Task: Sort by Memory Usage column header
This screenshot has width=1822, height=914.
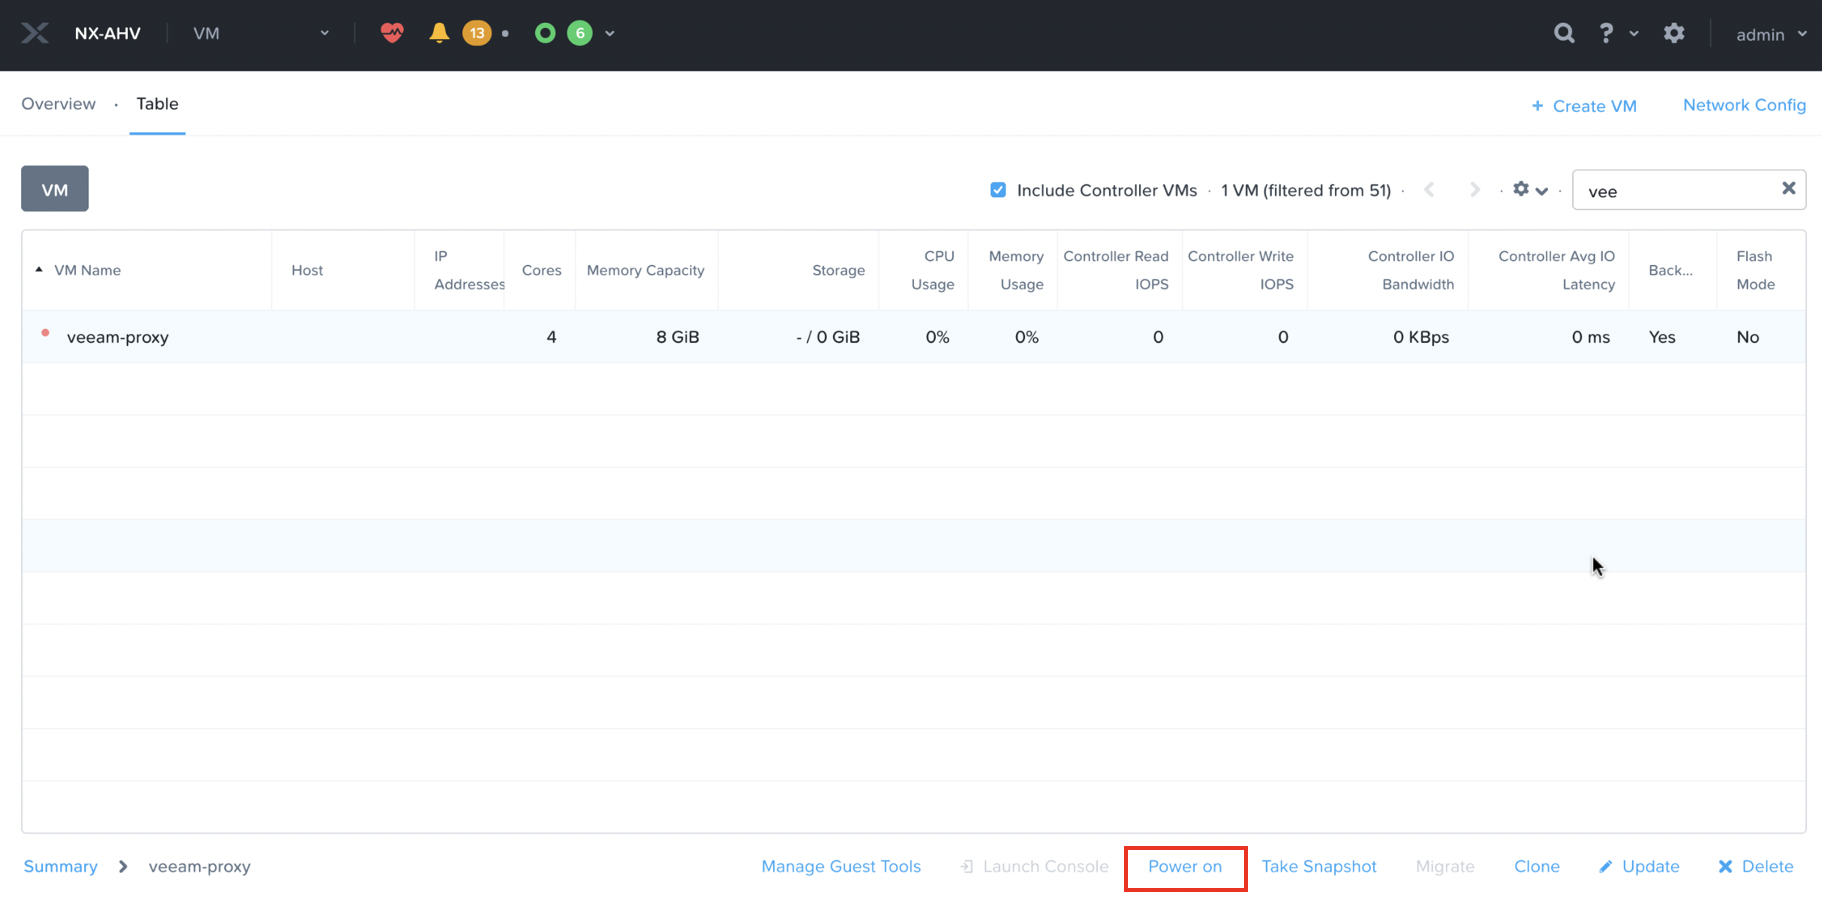Action: (x=1016, y=270)
